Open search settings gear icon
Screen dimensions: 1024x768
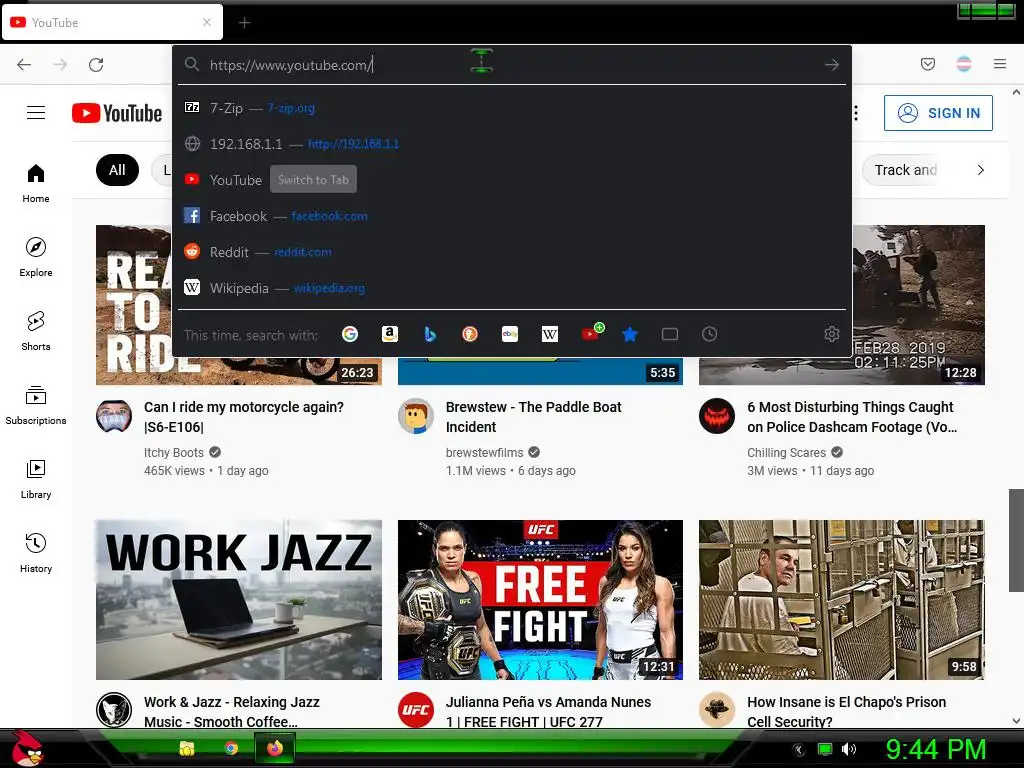pos(831,334)
